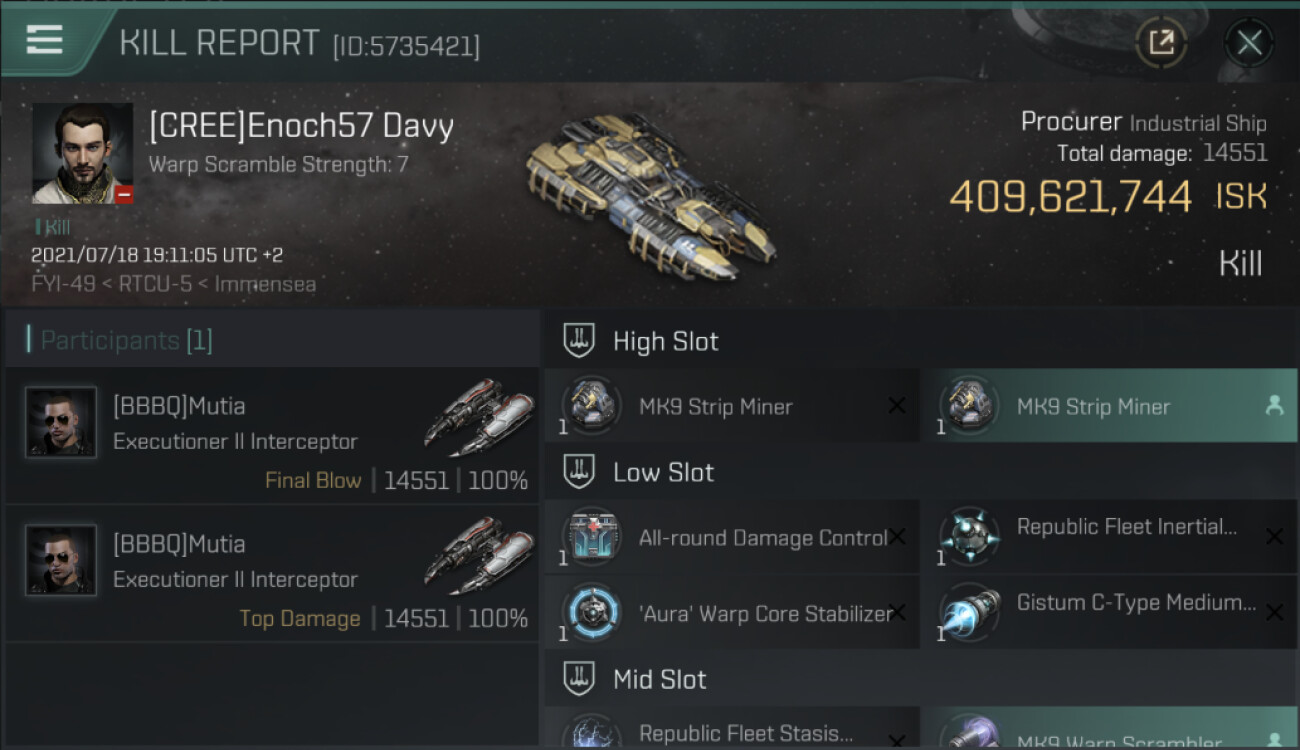Screen dimensions: 1300x750
Task: Click the MK9 Warp Scrambler icon
Action: (969, 733)
